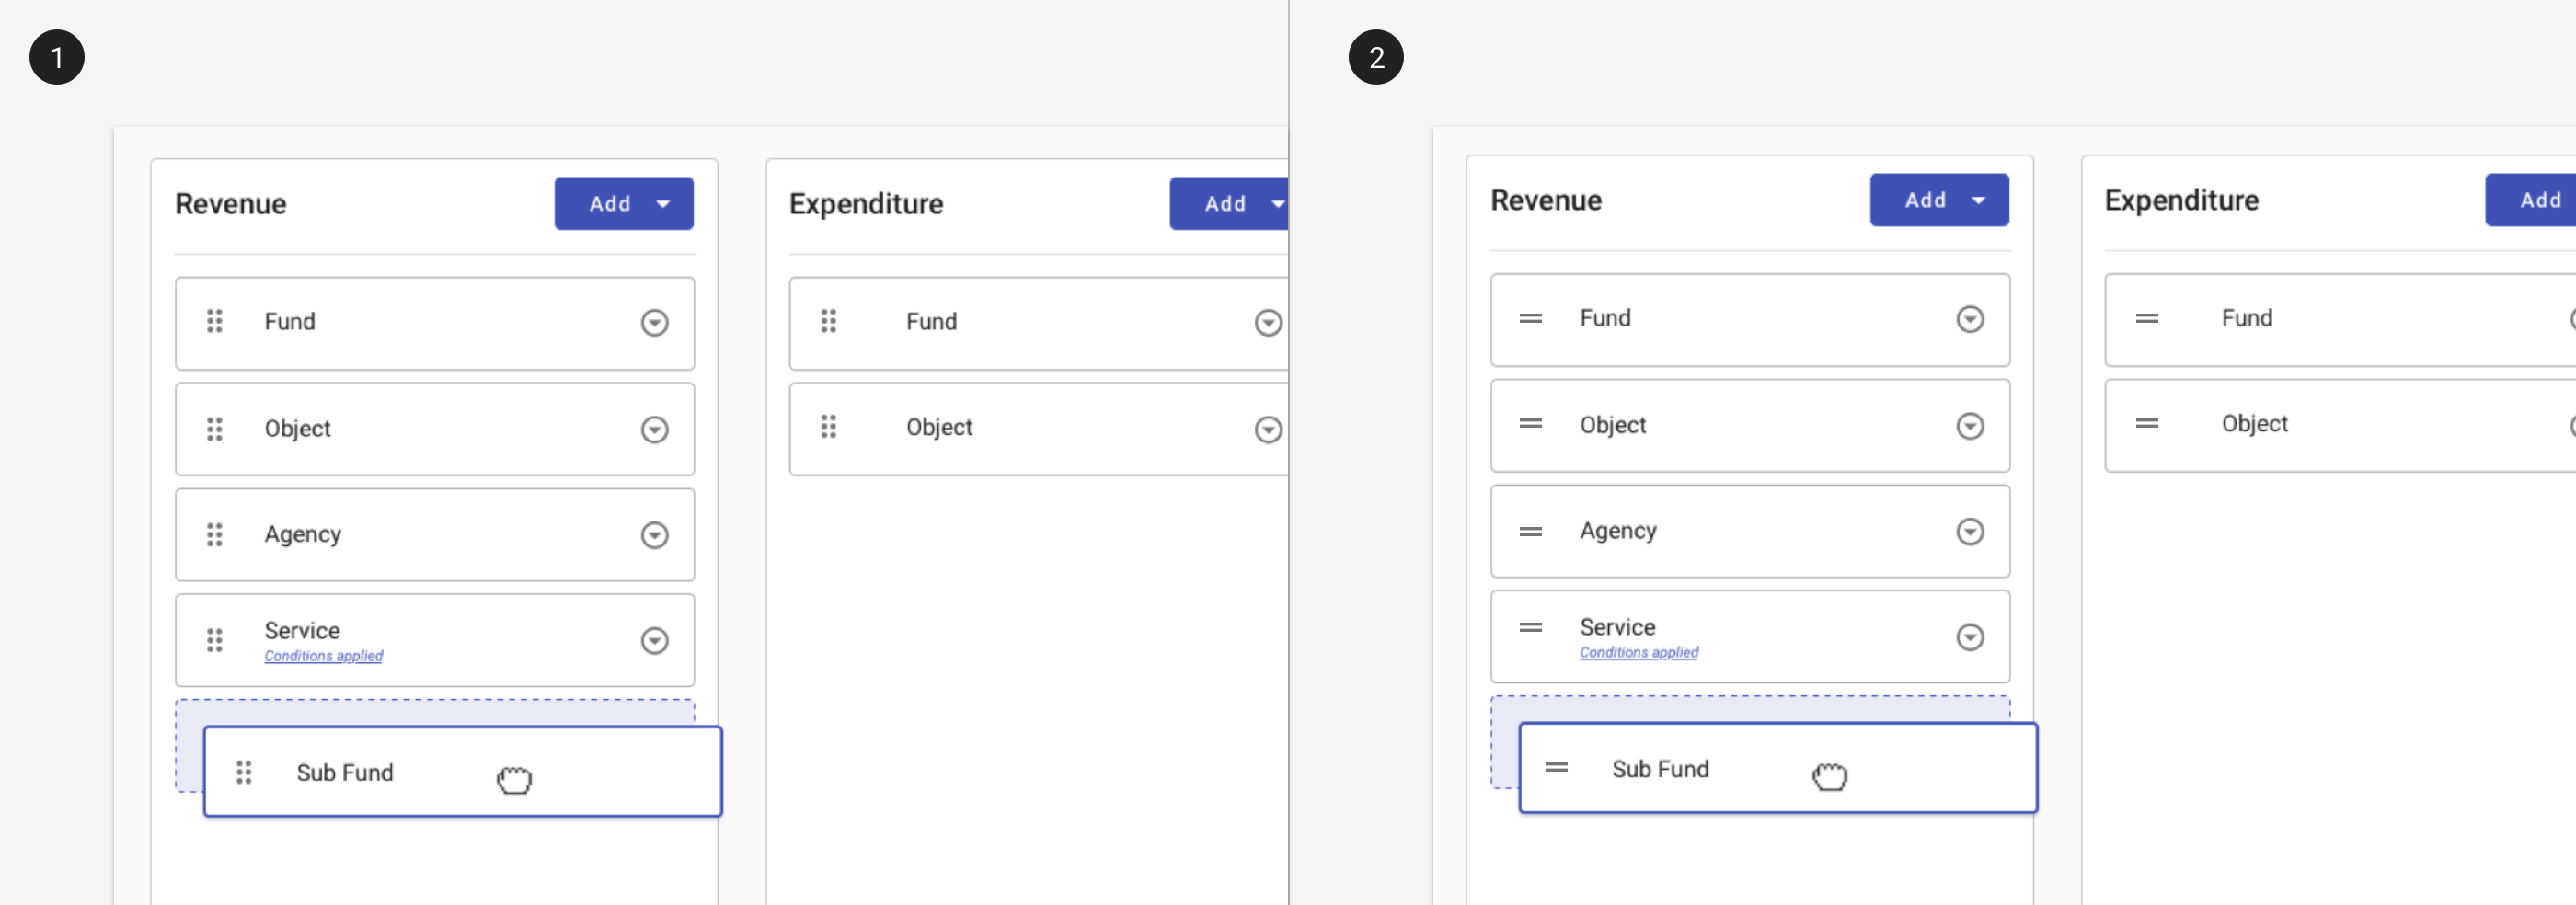Screen dimensions: 2576x905
Task: Open the Revenue Agency options circle arrow in panel 1
Action: (654, 536)
